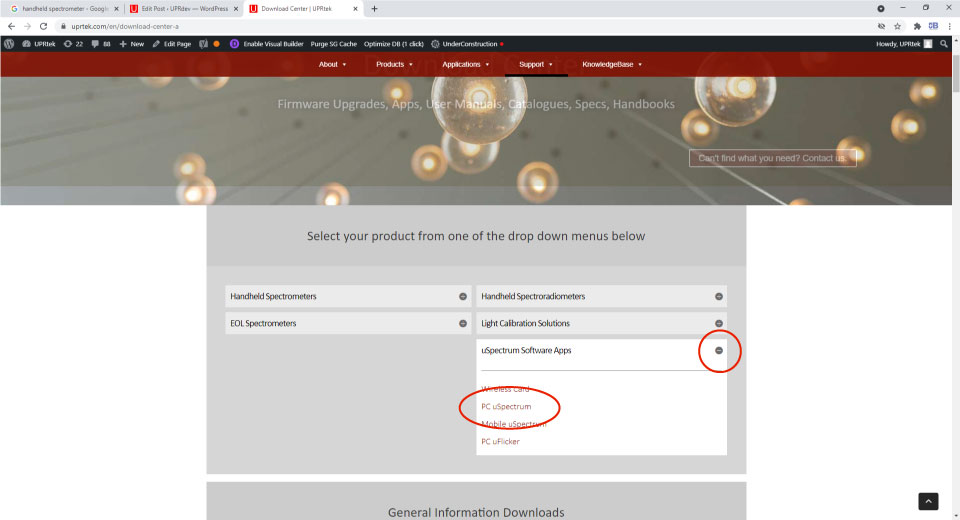
Task: Click the purple Divi builder icon
Action: [234, 44]
